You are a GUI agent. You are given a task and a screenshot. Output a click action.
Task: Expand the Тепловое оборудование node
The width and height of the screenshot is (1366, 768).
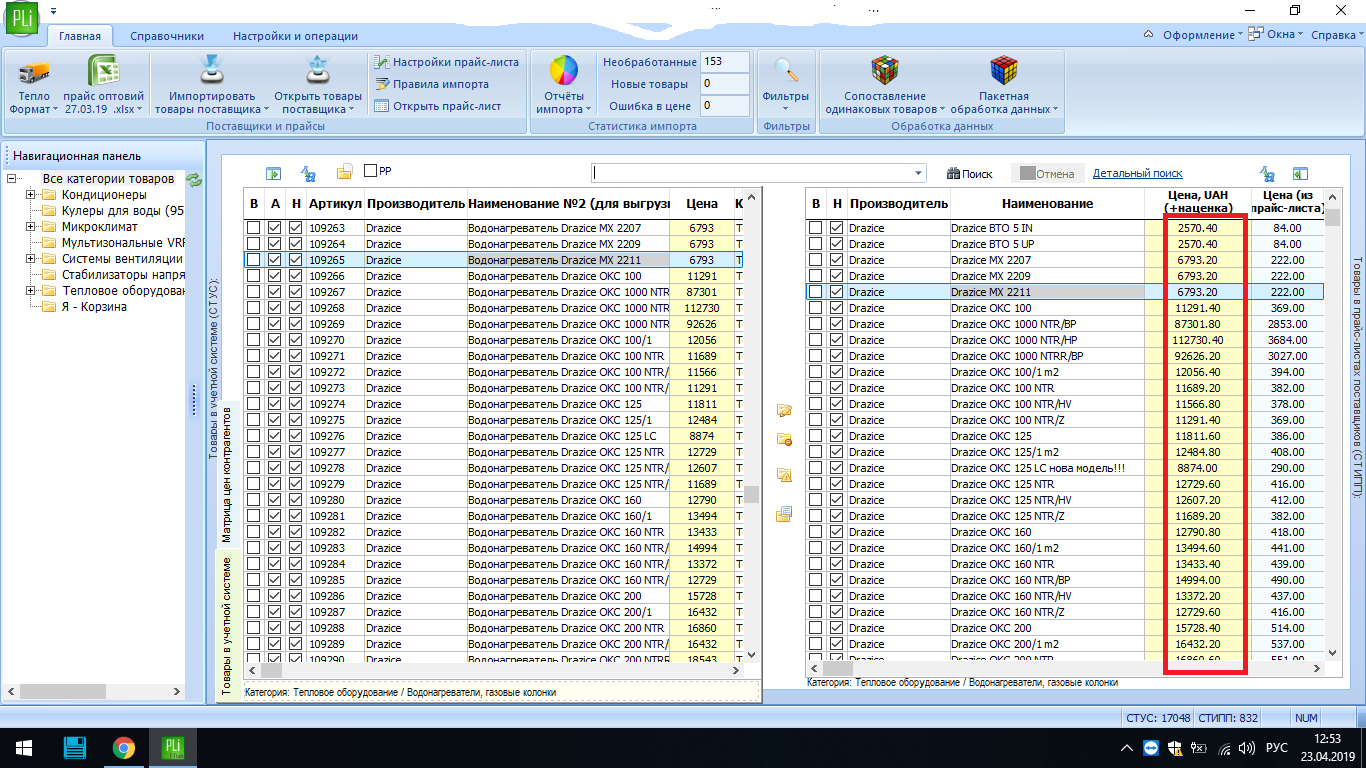pos(31,291)
